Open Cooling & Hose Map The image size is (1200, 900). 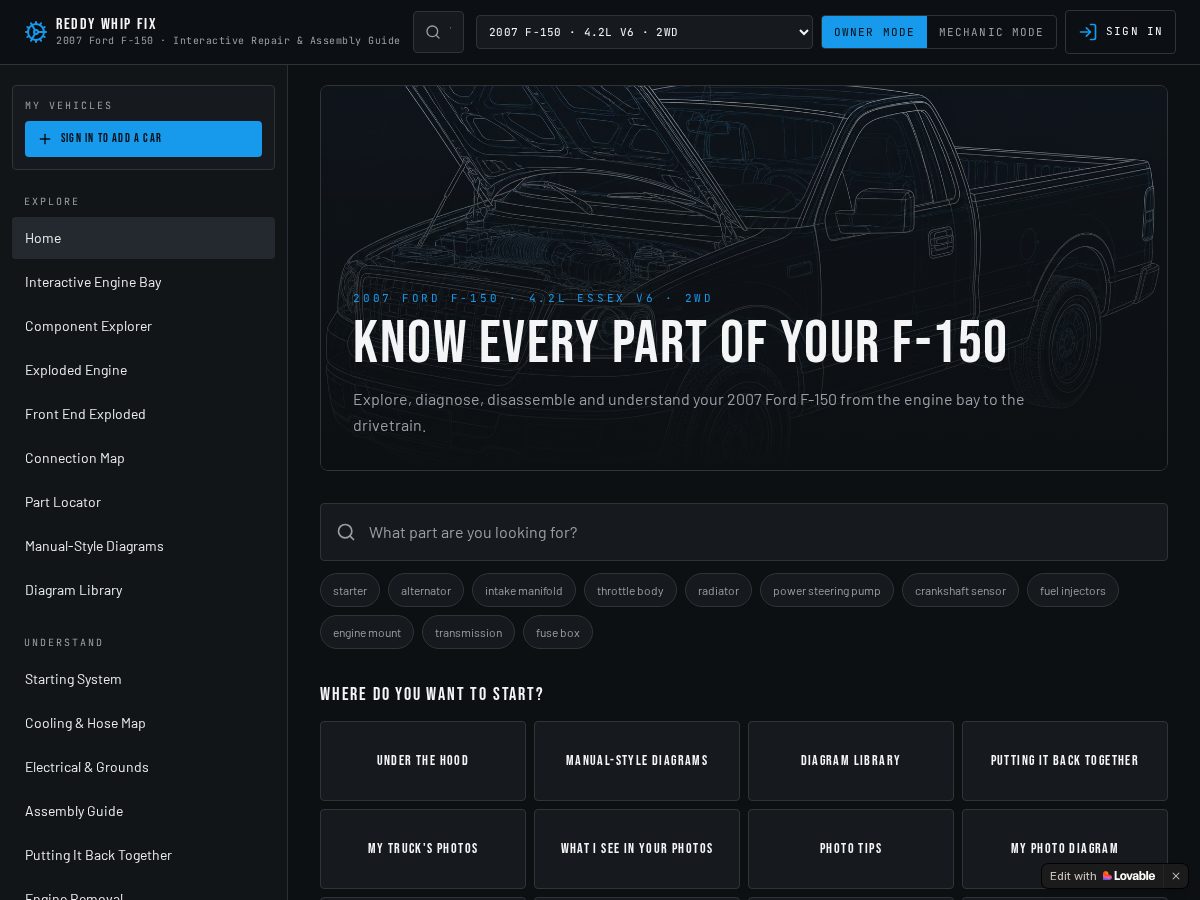pos(143,723)
